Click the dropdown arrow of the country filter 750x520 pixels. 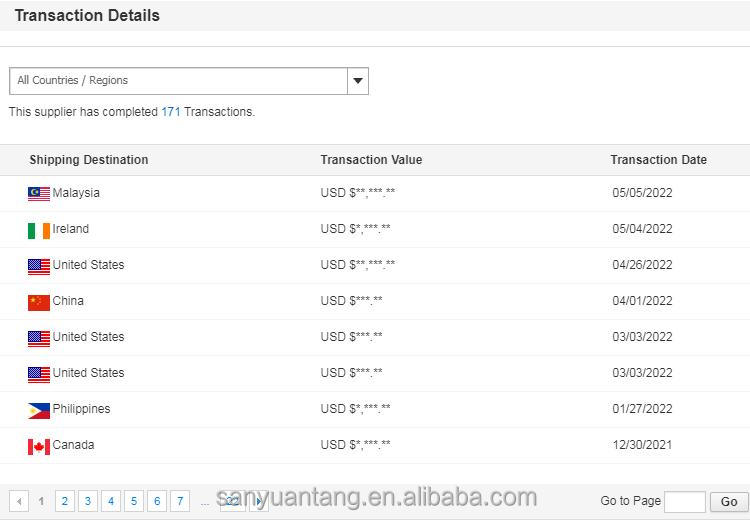click(358, 81)
